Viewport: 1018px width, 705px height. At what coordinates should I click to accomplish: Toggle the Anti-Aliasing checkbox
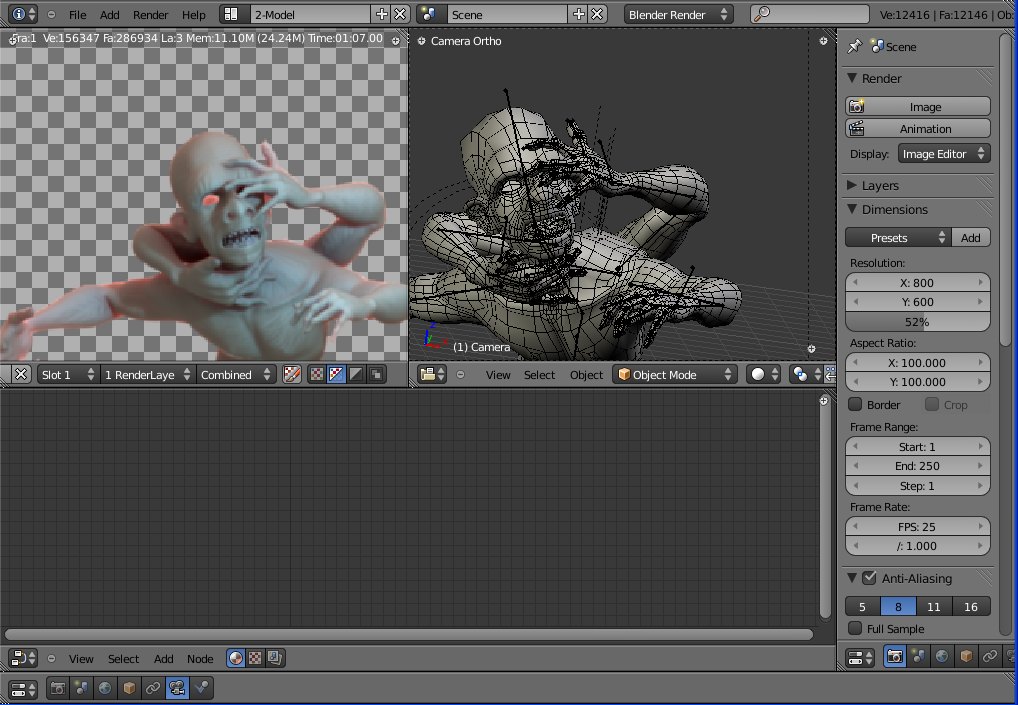(x=868, y=578)
